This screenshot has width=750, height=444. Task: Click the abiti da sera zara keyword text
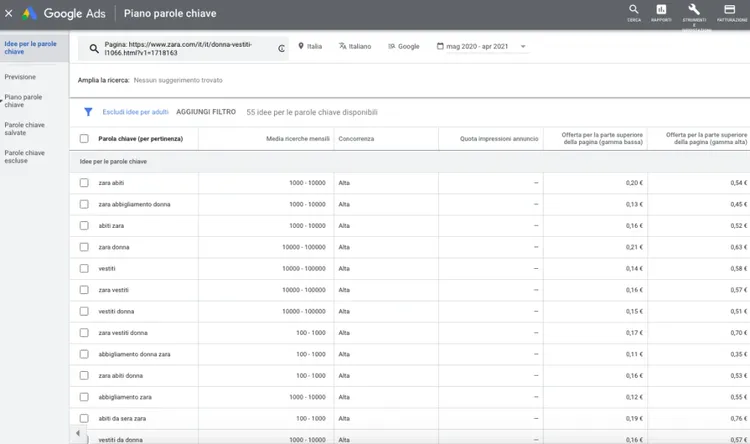click(122, 418)
